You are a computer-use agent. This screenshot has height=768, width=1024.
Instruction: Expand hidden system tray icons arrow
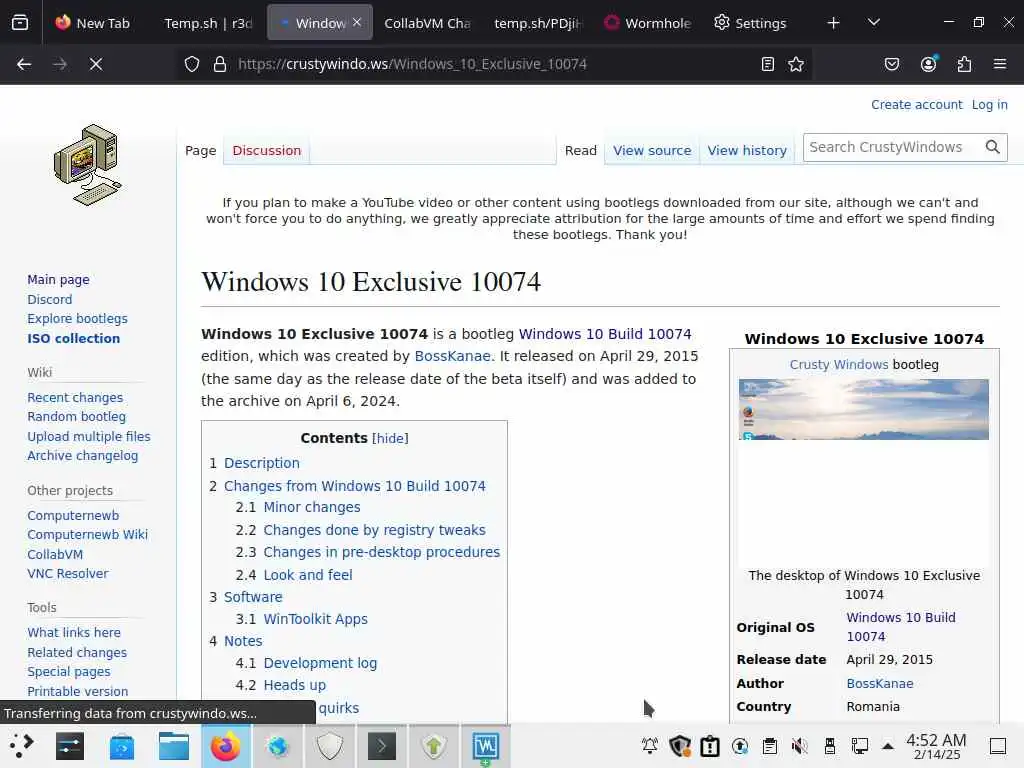(888, 746)
